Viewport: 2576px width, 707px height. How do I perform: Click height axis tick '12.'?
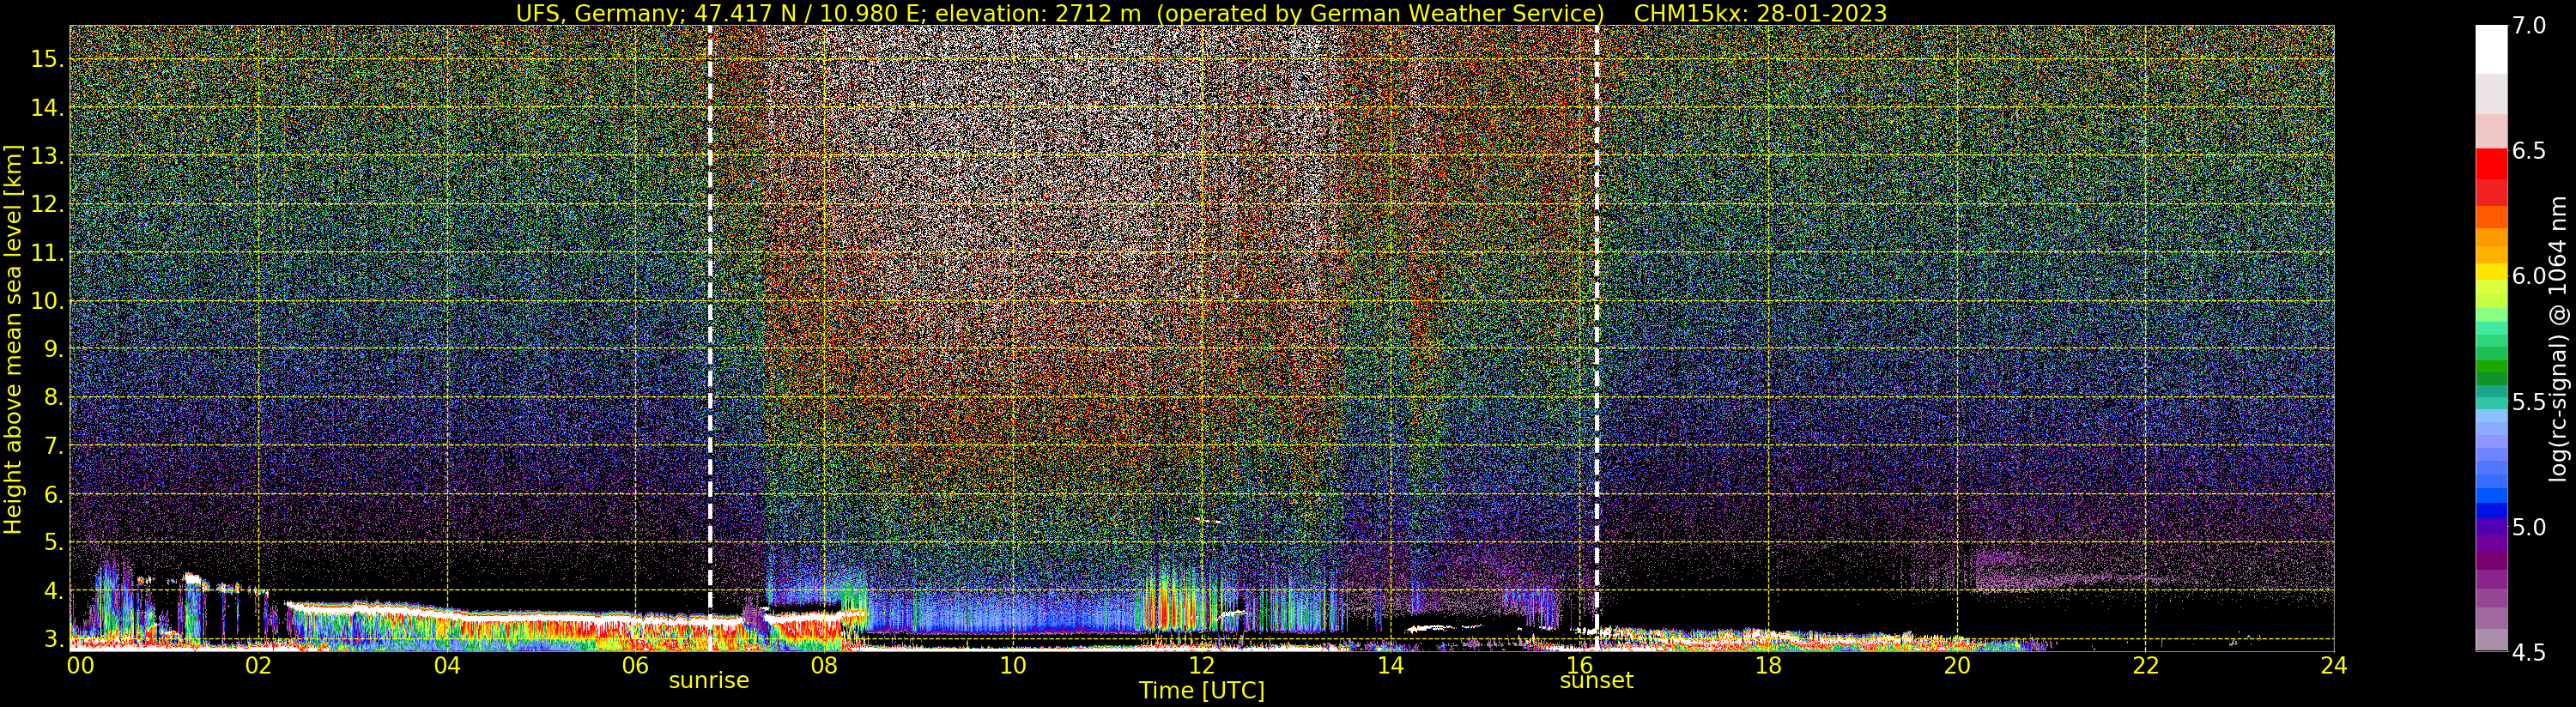tap(46, 205)
